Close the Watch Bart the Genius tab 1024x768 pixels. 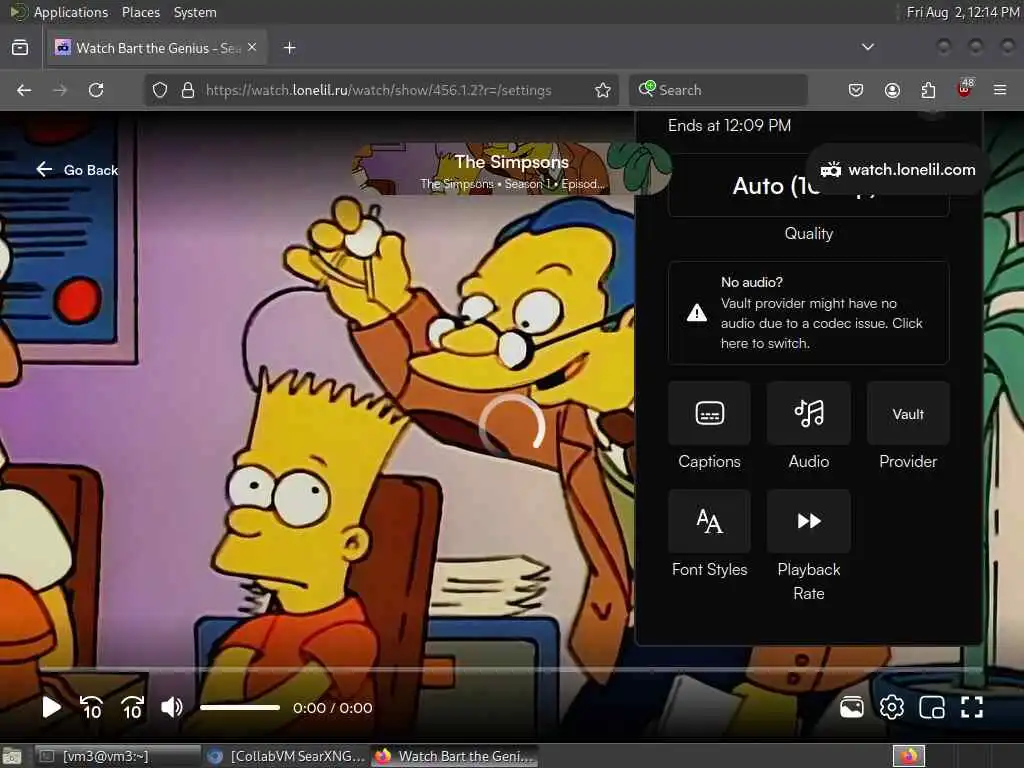tap(252, 47)
